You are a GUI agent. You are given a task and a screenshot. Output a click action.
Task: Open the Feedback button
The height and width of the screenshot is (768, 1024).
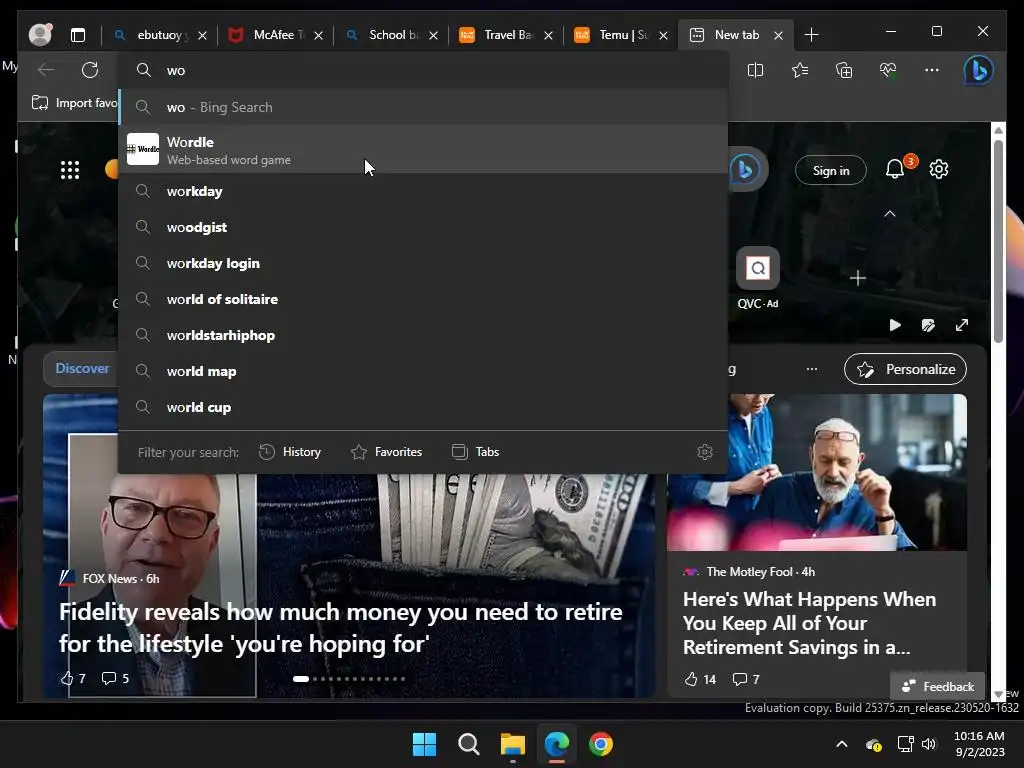(937, 686)
